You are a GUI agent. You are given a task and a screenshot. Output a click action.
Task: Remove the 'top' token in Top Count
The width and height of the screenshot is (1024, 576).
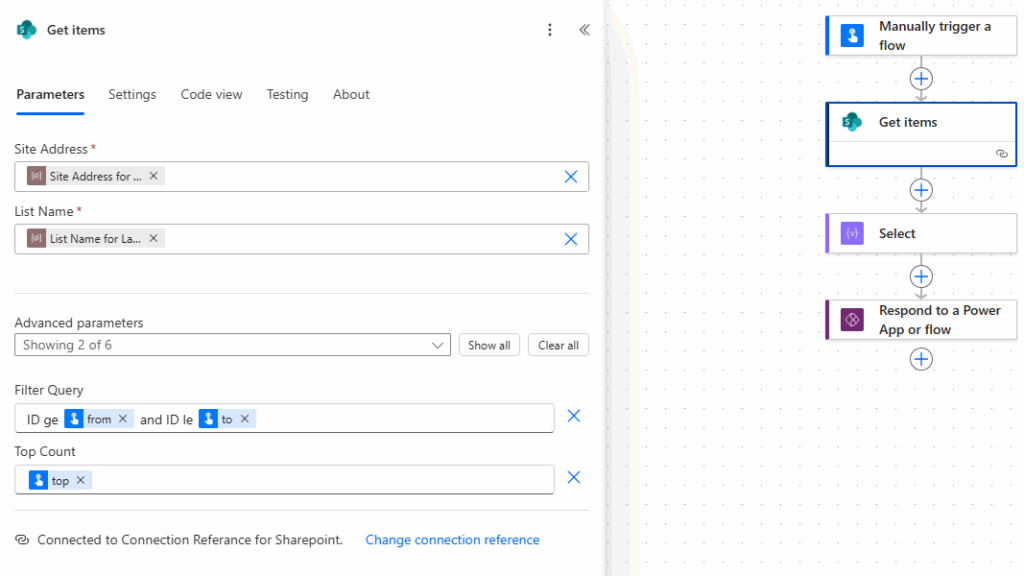pos(80,480)
